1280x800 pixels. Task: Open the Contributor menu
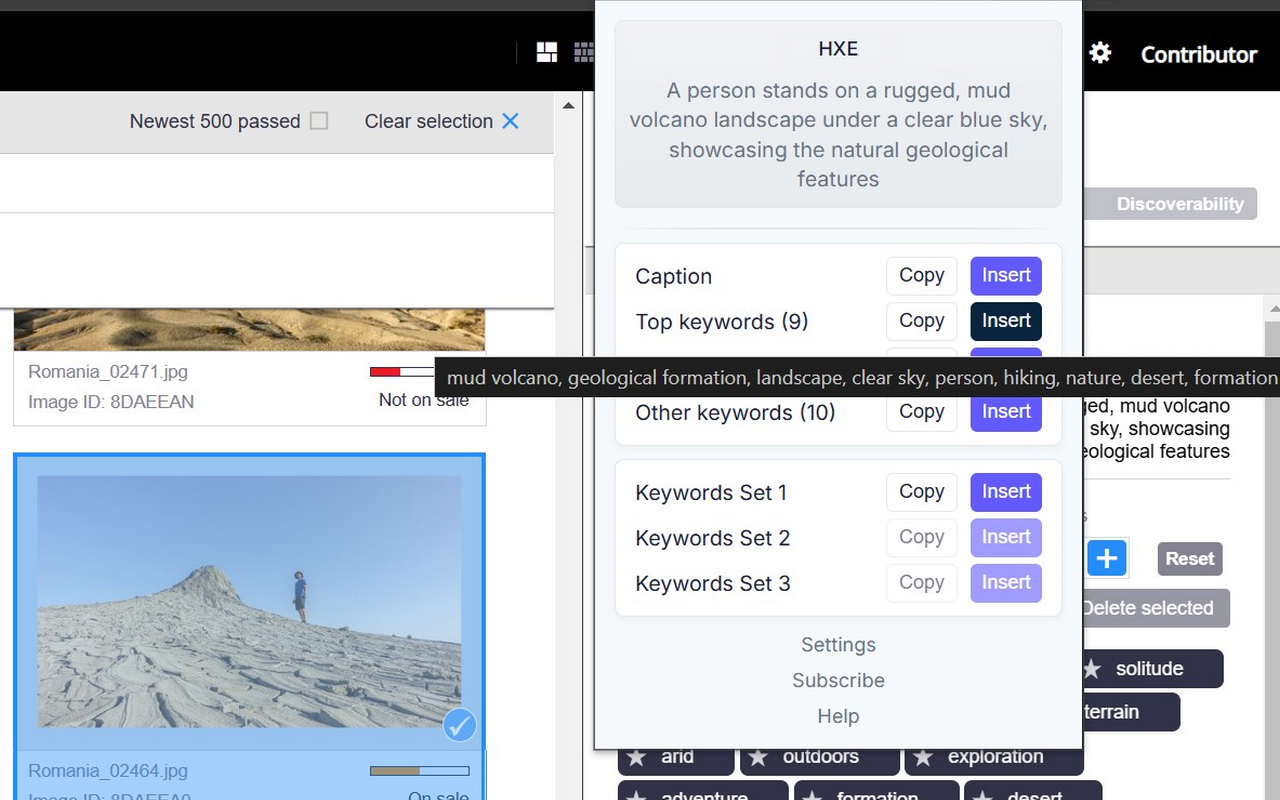click(x=1198, y=54)
